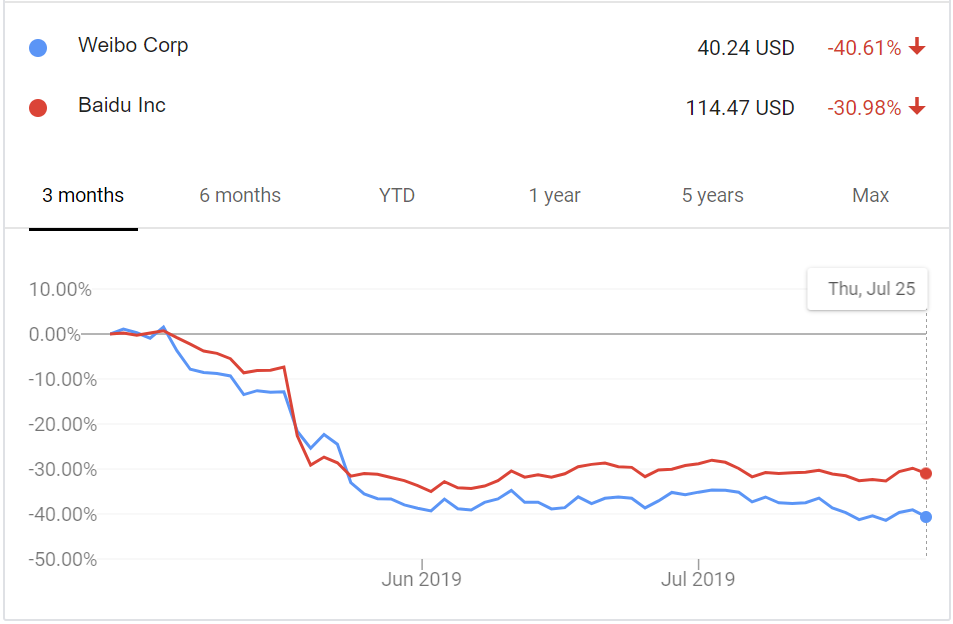Viewport: 953px width, 624px height.
Task: Open the YTD time range
Action: [397, 196]
